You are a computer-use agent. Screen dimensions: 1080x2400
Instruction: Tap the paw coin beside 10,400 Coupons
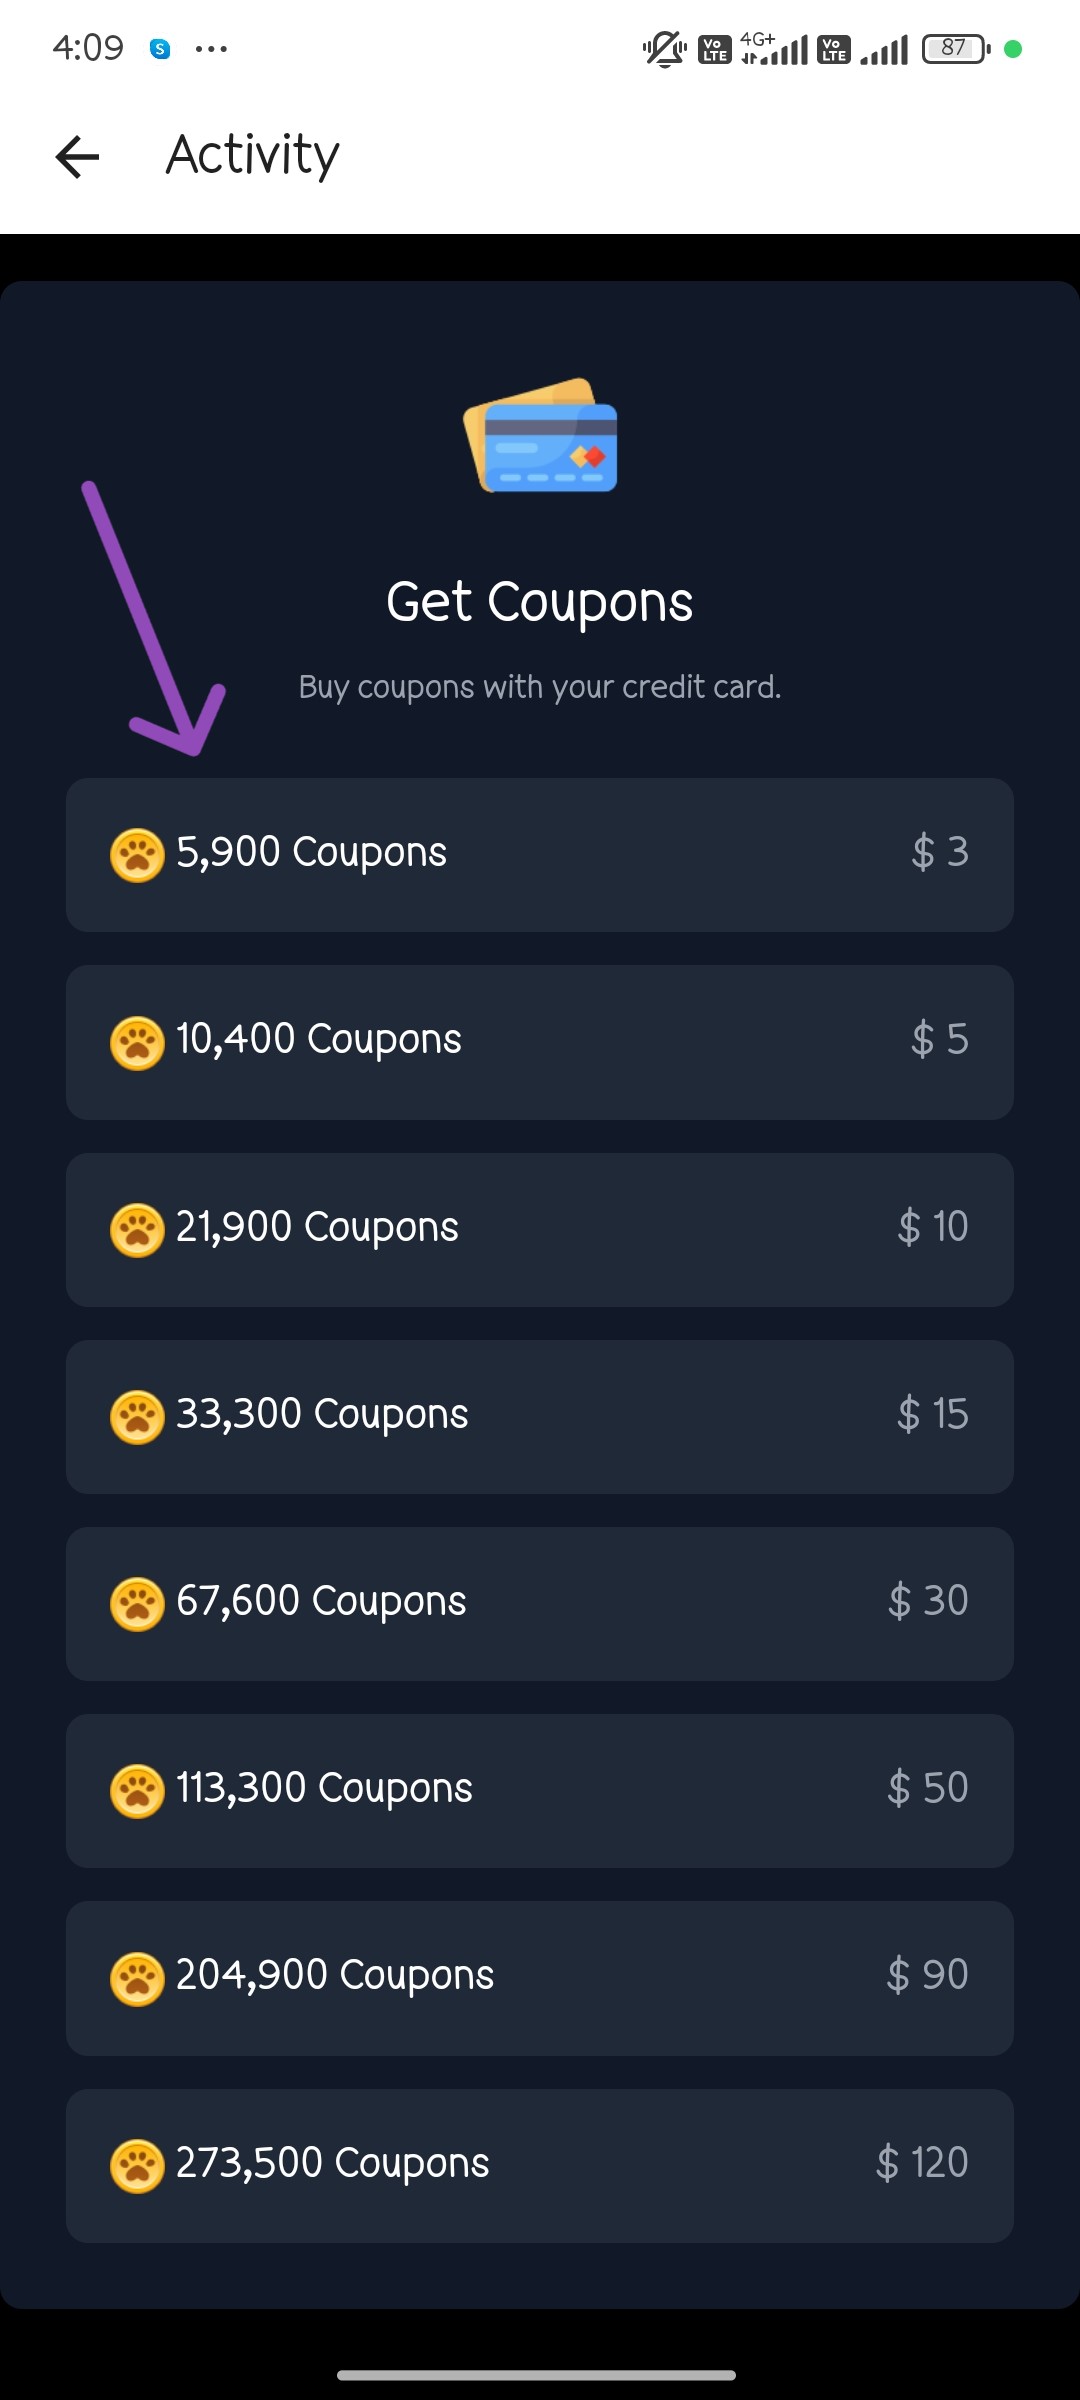[x=137, y=1042]
